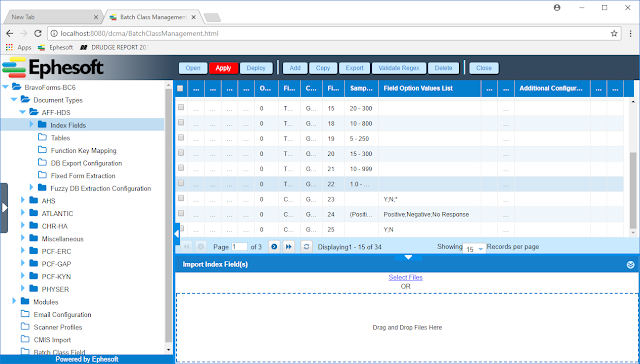Expand the Modules tree node

14,301
